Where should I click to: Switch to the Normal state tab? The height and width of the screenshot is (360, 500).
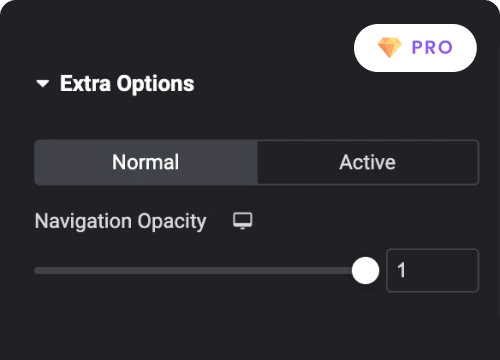tap(146, 162)
